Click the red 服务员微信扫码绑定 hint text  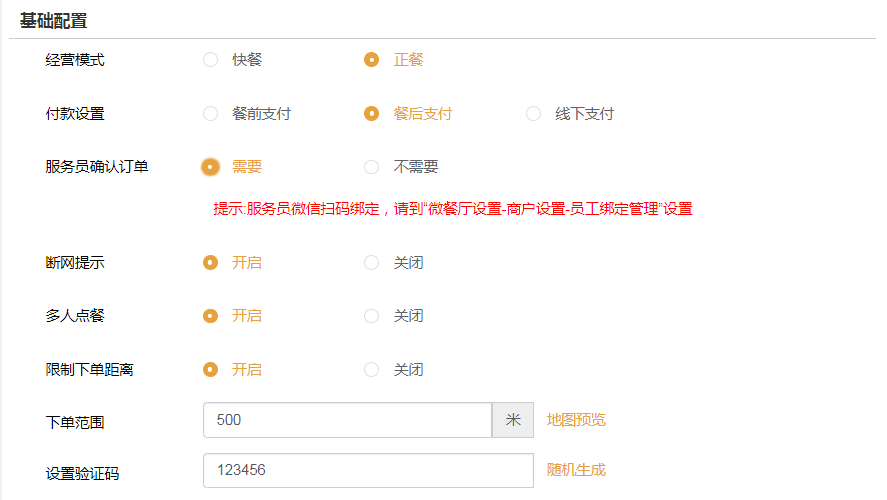(x=452, y=209)
